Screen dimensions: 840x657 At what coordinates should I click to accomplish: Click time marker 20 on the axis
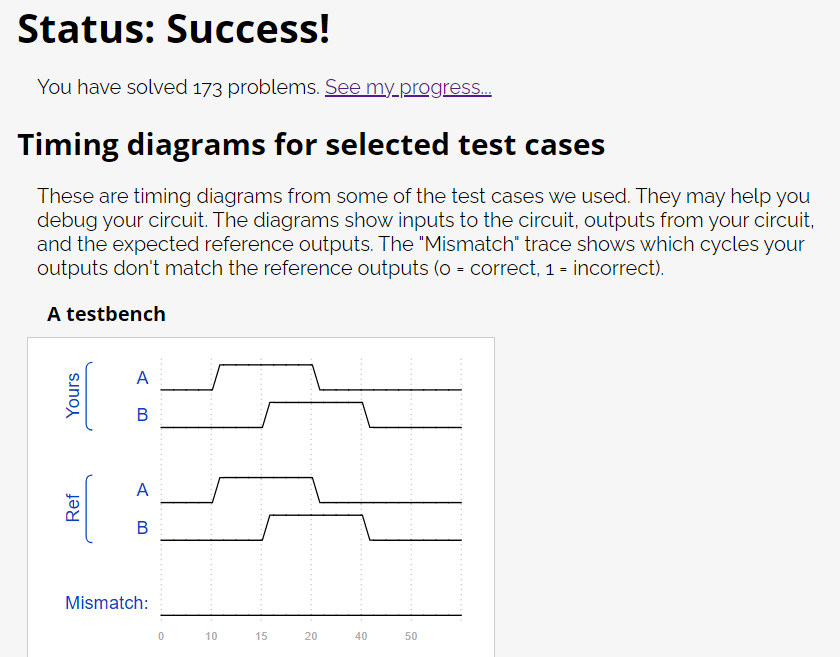311,636
